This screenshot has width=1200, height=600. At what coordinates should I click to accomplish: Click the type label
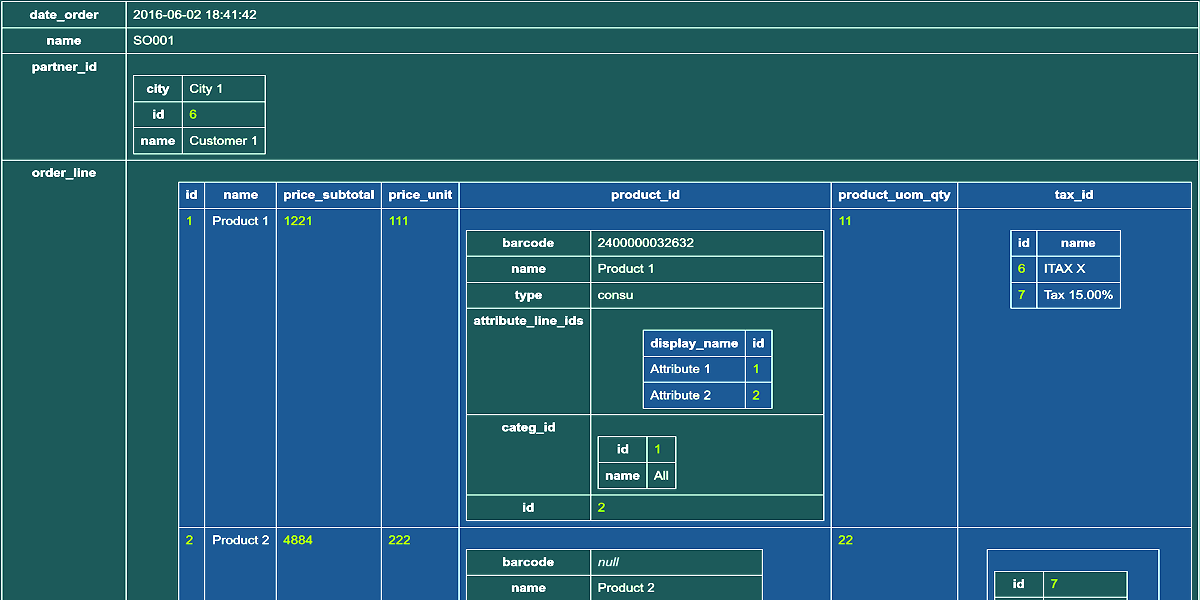tap(528, 295)
